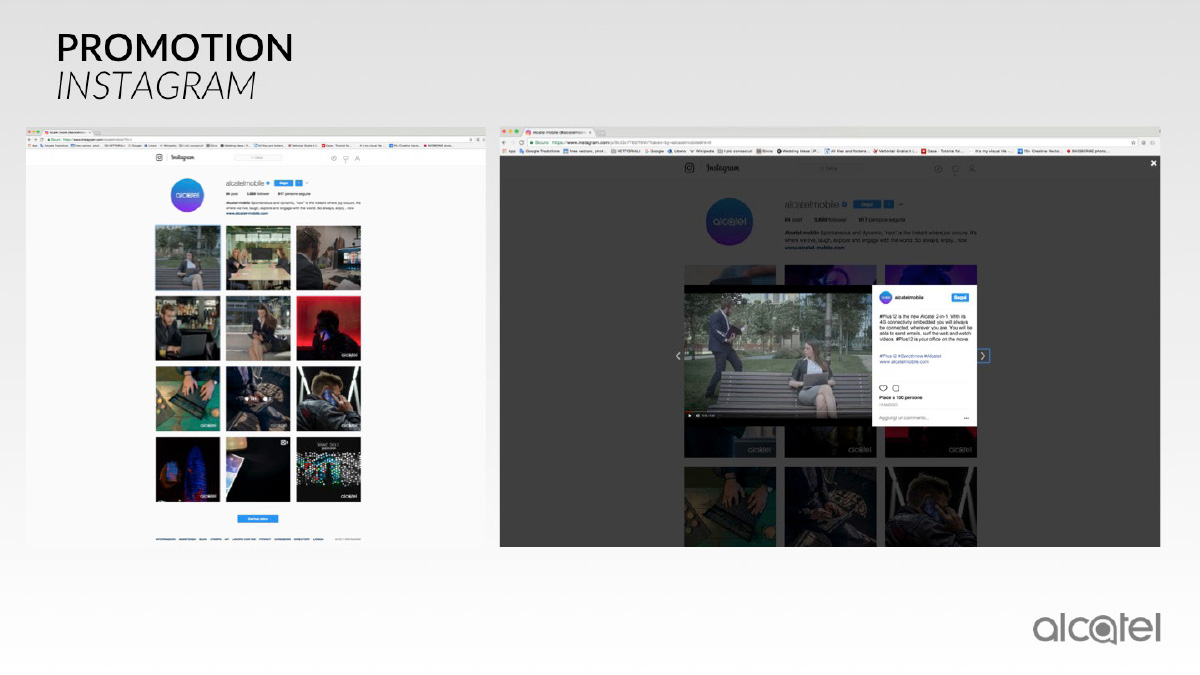Click the blue load-more button below the photo grid
Screen dimensions: 1200x675
point(258,519)
